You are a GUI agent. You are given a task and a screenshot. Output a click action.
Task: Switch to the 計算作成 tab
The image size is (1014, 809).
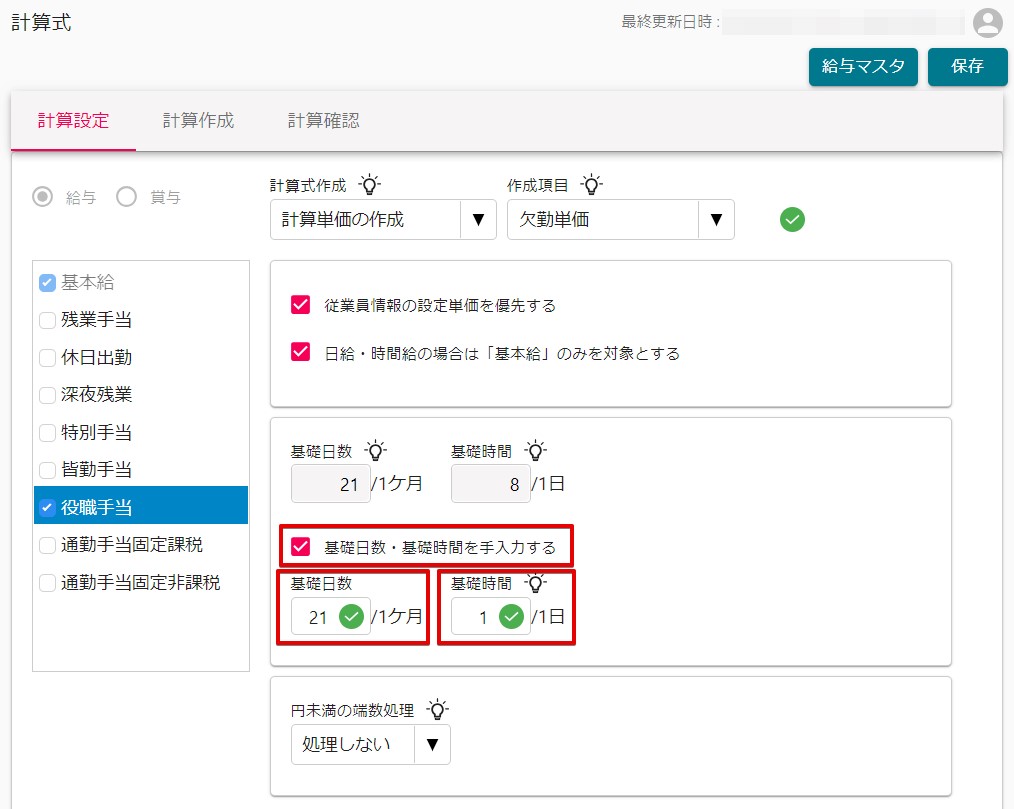click(x=198, y=121)
